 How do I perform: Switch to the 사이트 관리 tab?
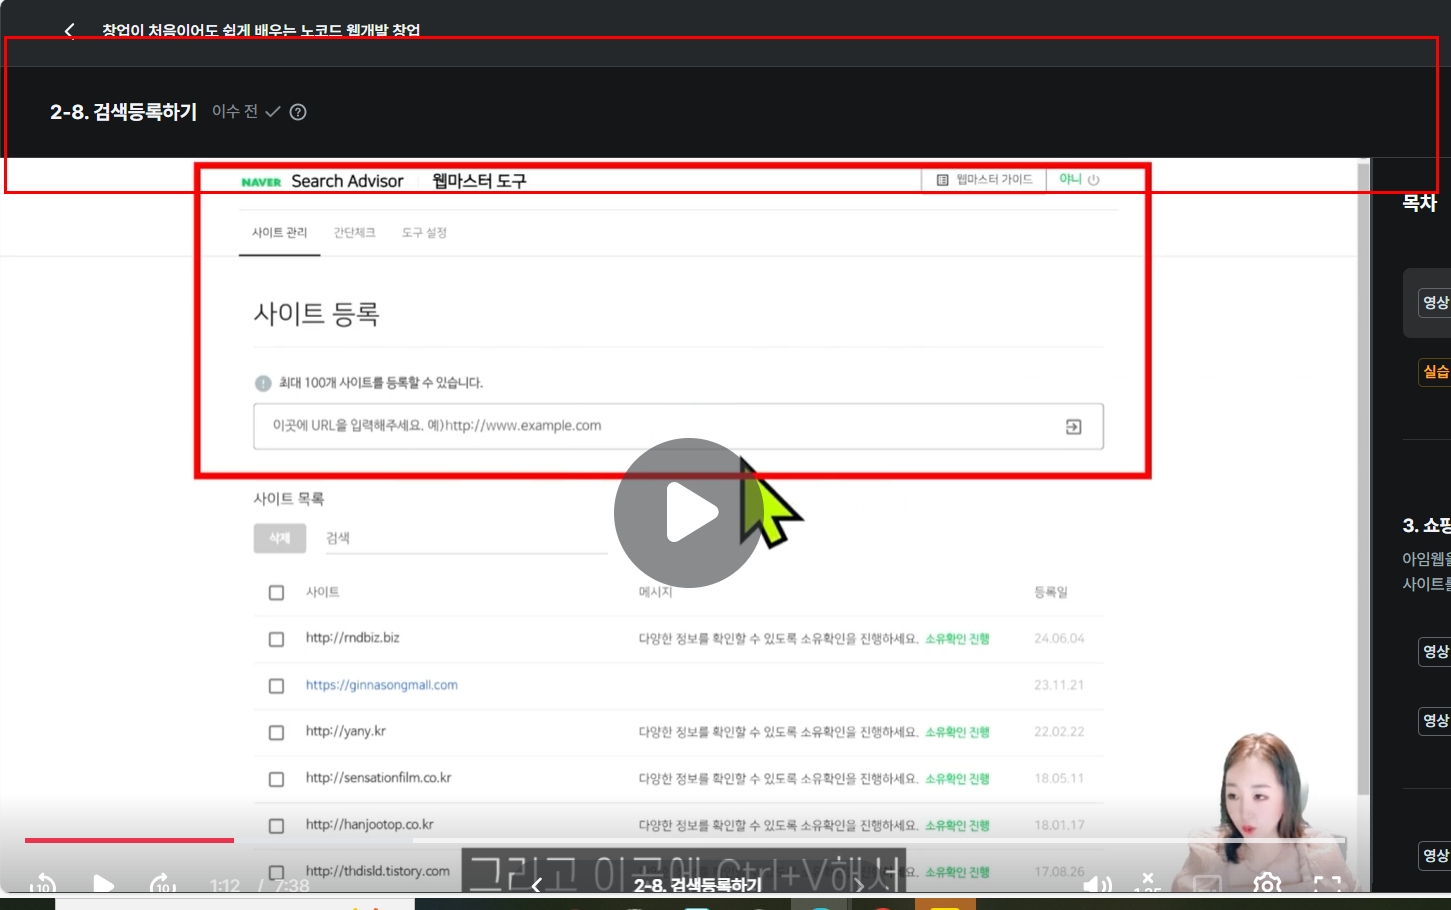point(279,233)
